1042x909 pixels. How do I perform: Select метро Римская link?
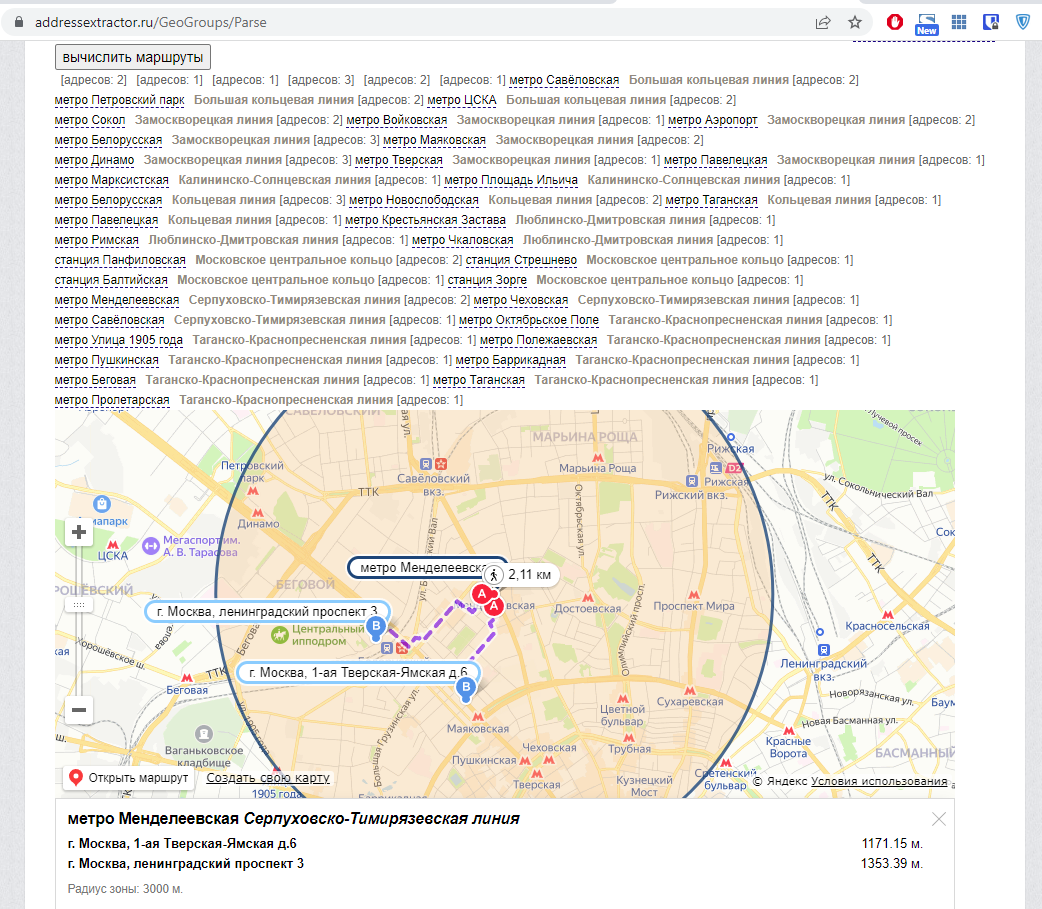click(96, 240)
